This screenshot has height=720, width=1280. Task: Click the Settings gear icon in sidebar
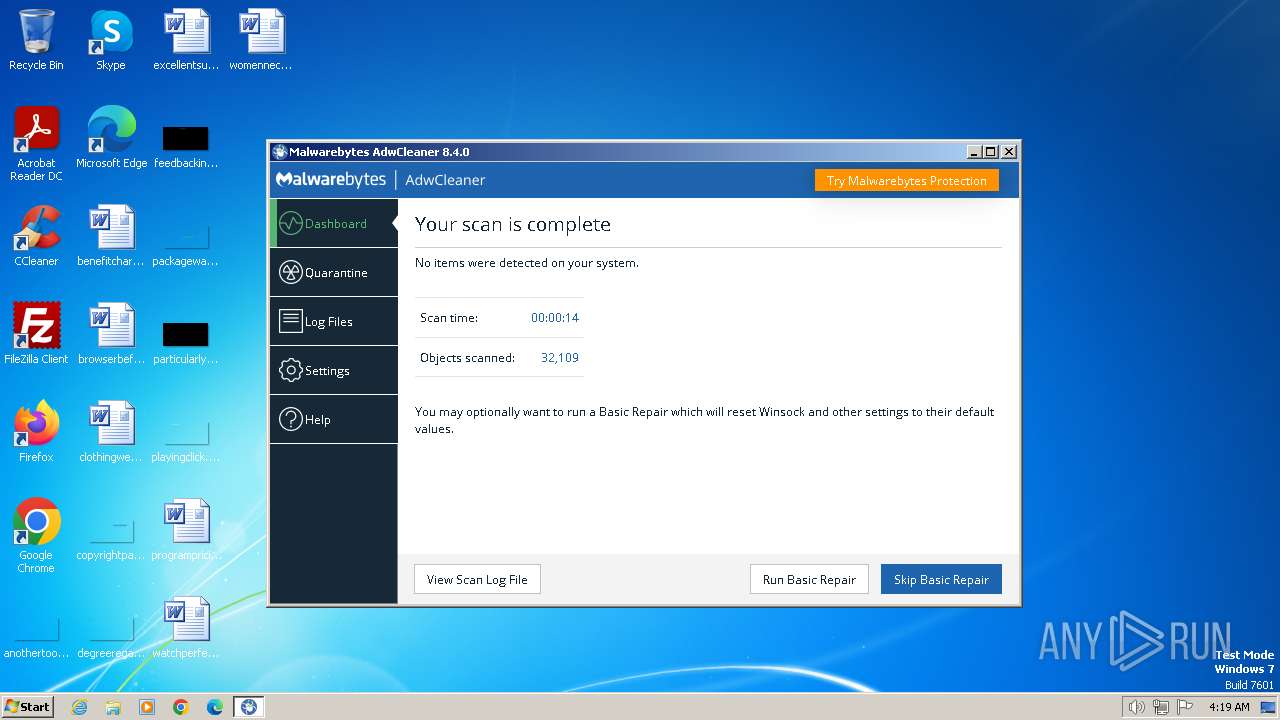(290, 370)
